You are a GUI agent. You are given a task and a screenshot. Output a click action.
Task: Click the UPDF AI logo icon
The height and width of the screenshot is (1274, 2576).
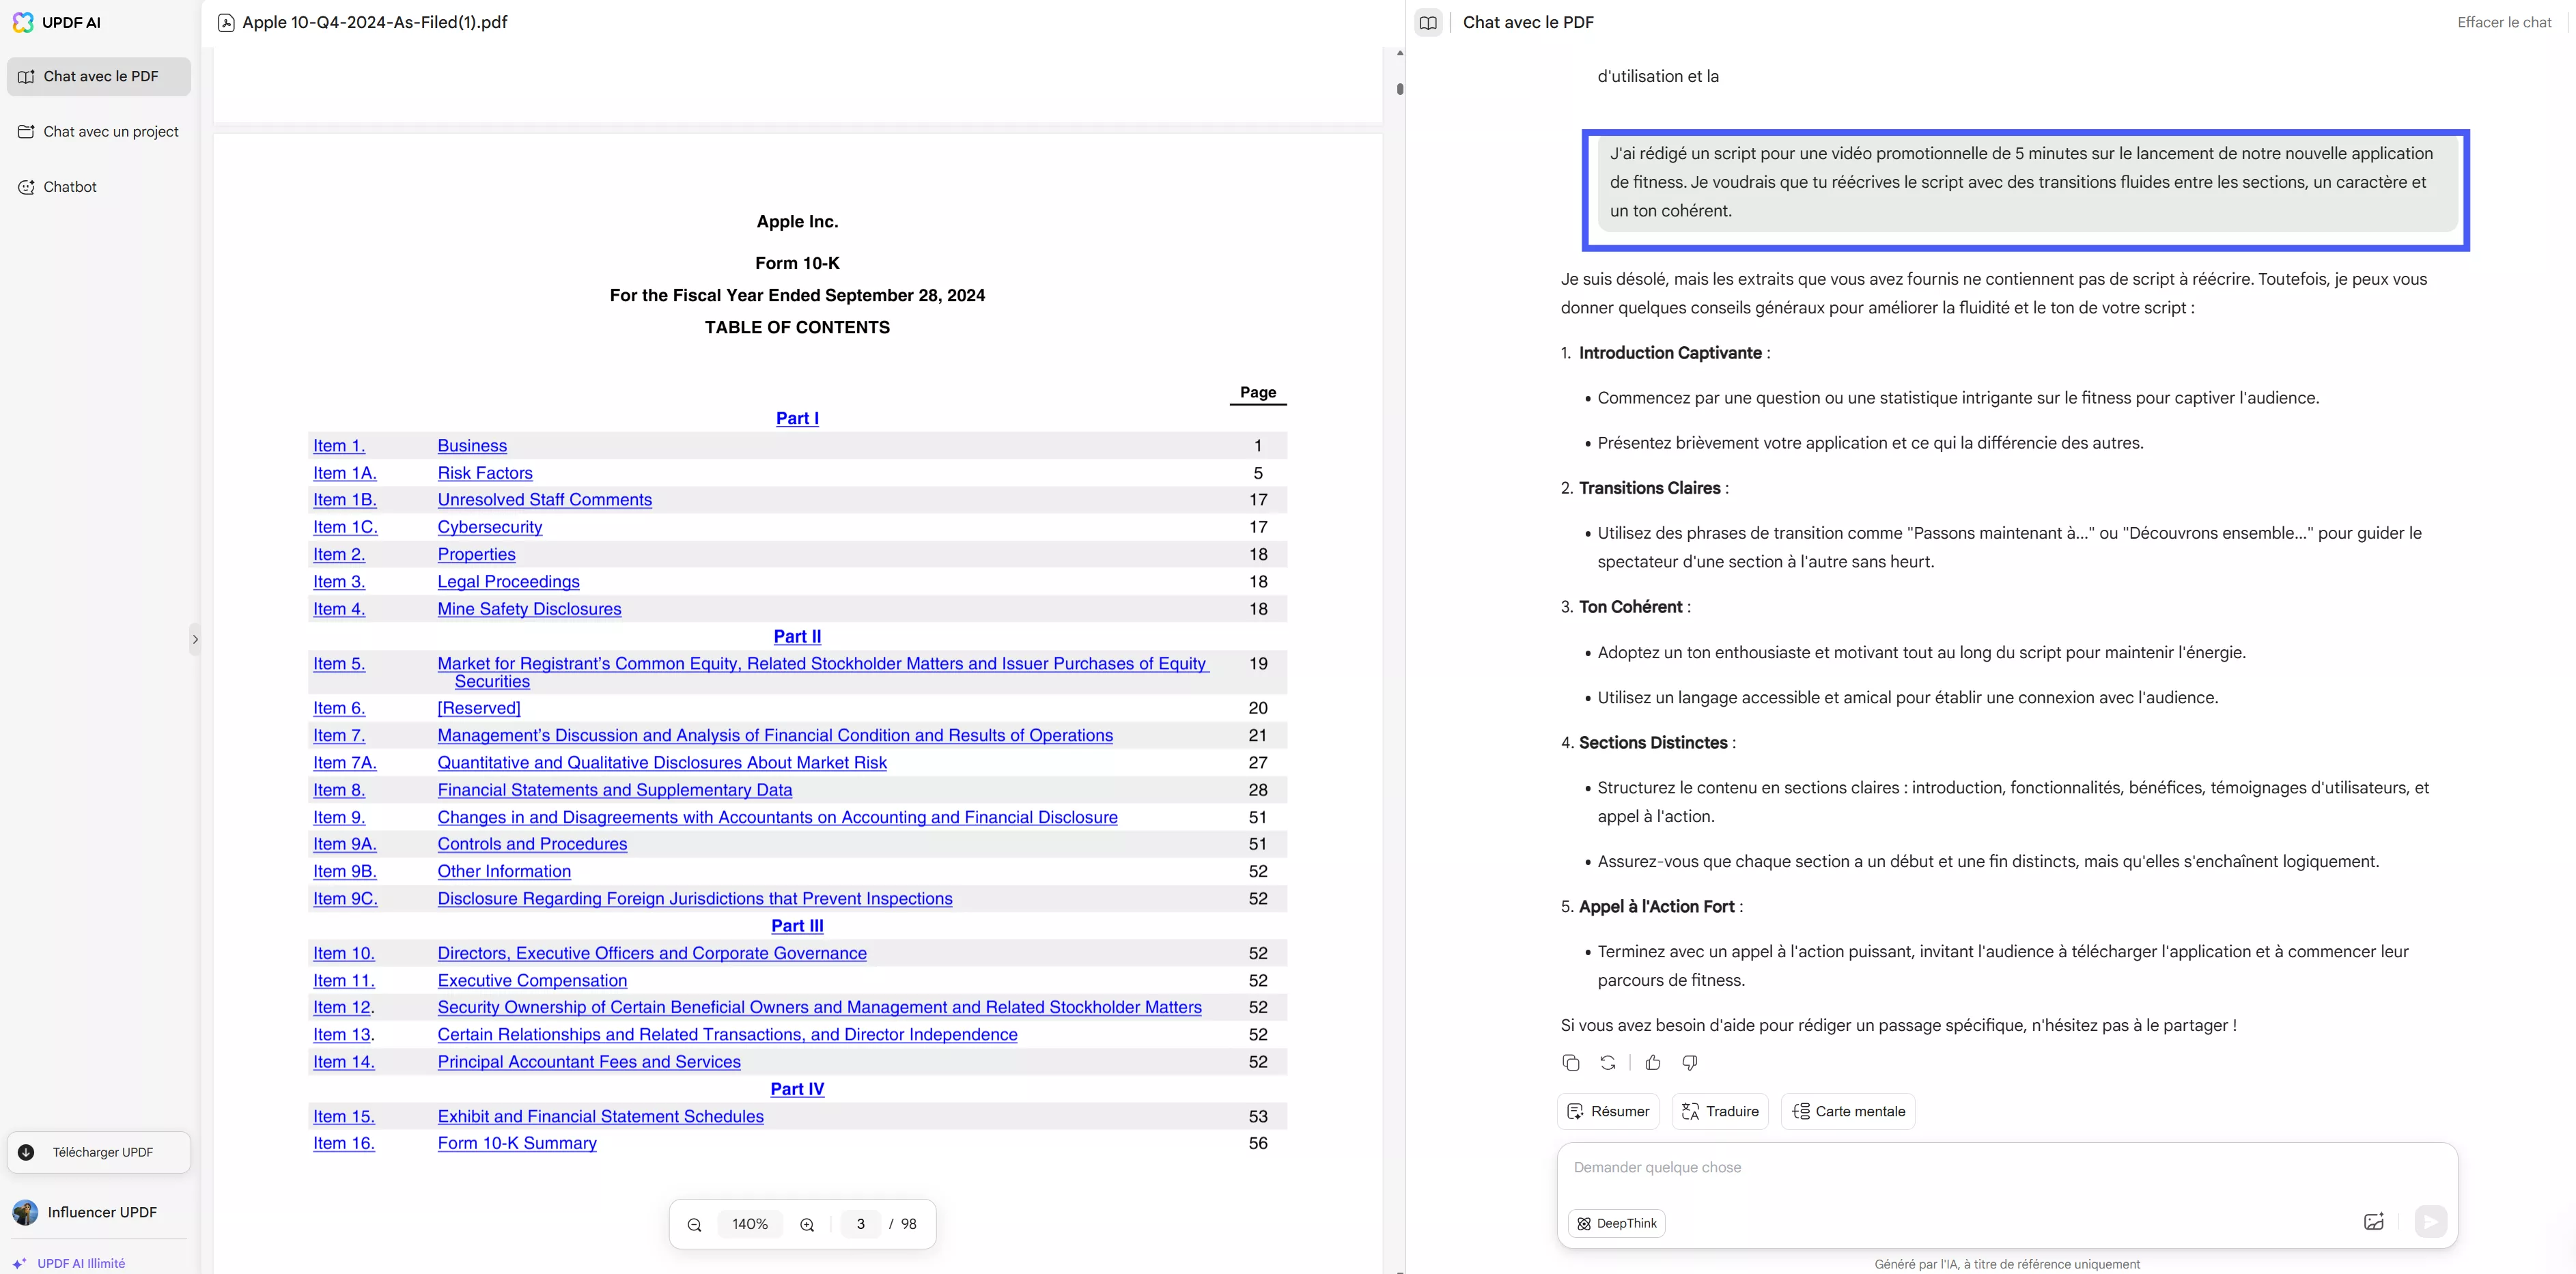click(x=23, y=22)
